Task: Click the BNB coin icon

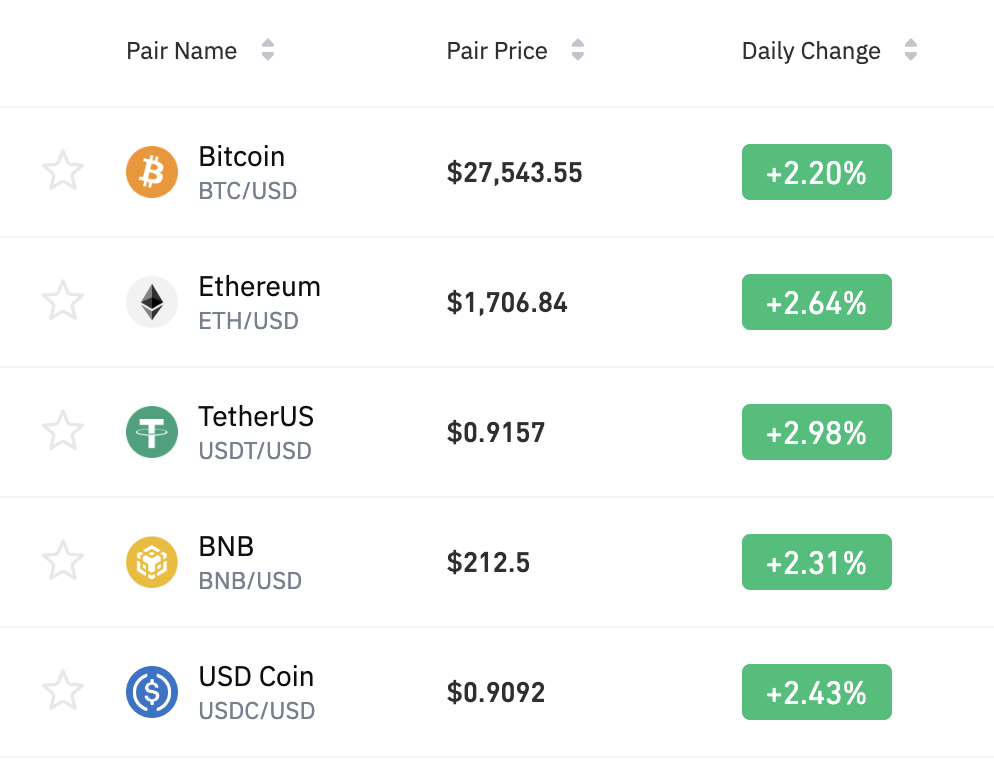Action: [x=152, y=561]
